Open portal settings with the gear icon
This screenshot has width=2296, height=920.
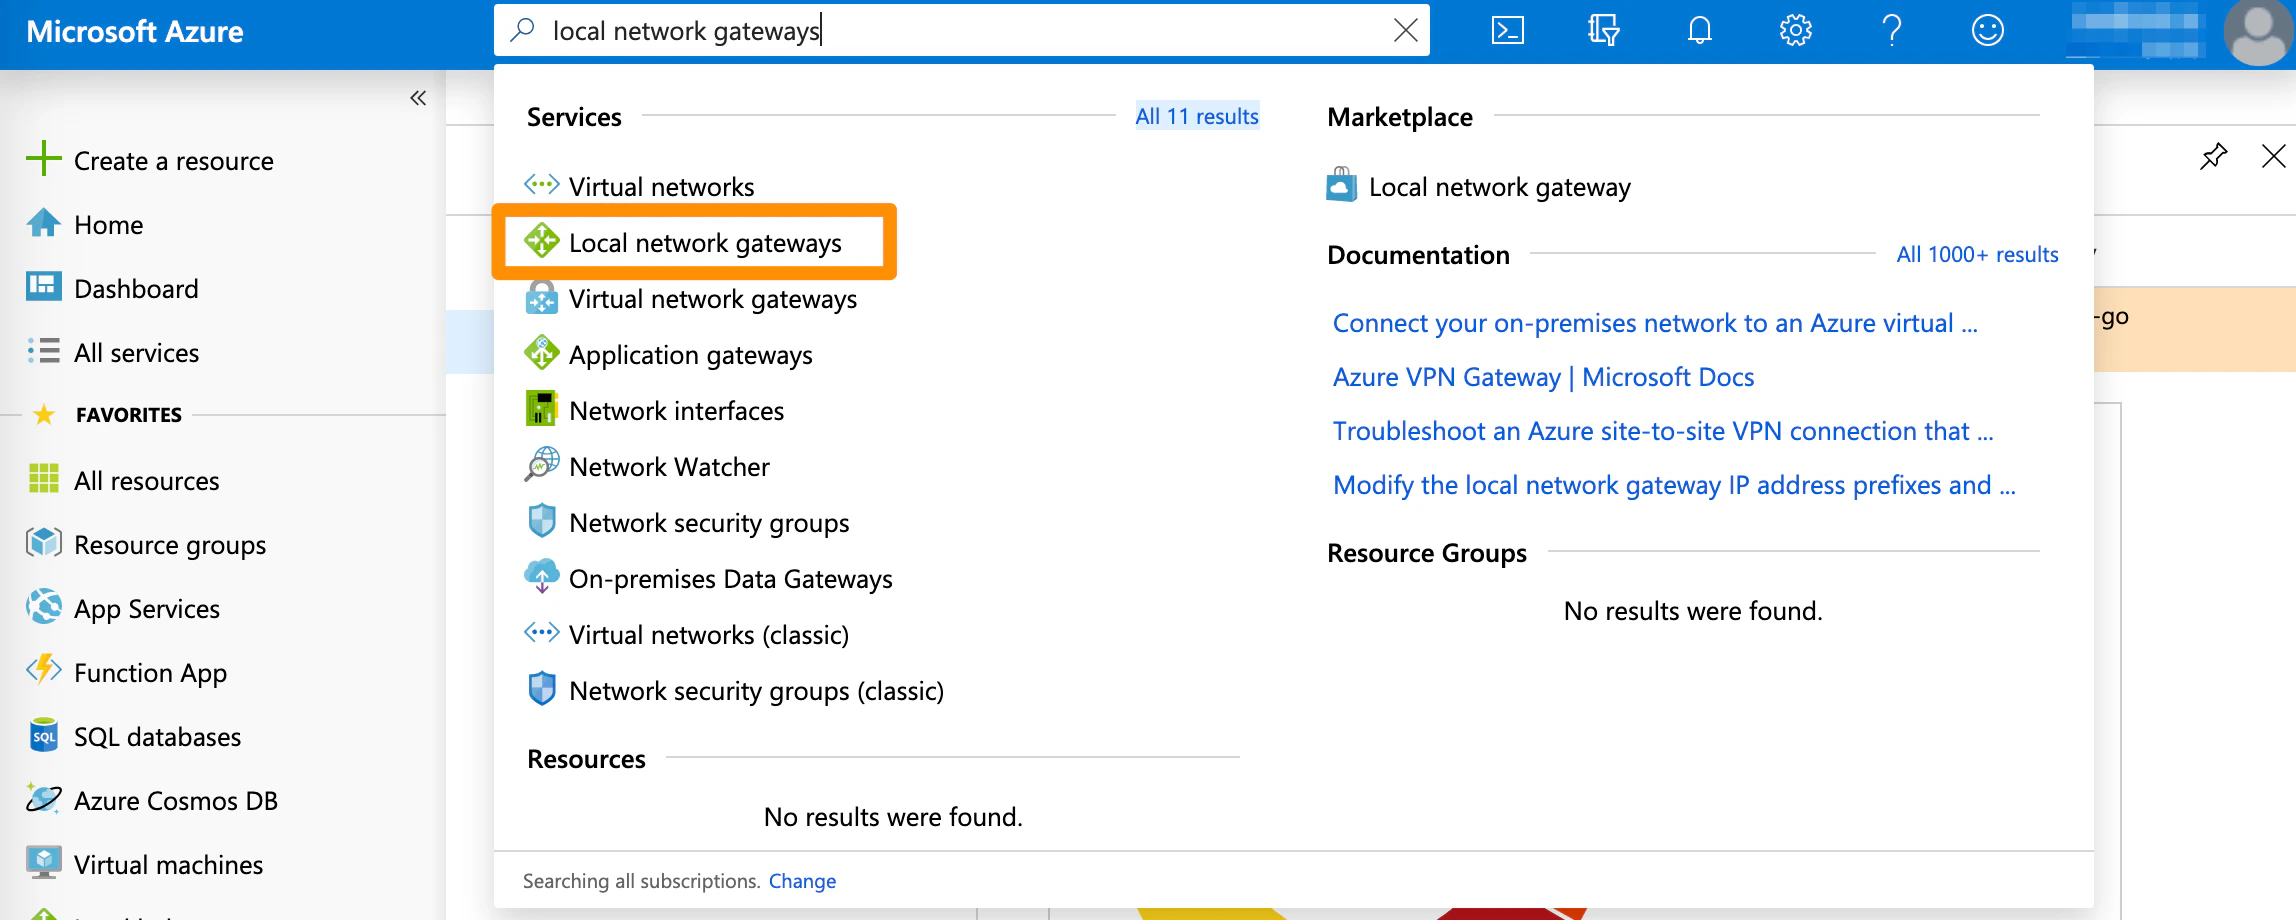[1795, 30]
